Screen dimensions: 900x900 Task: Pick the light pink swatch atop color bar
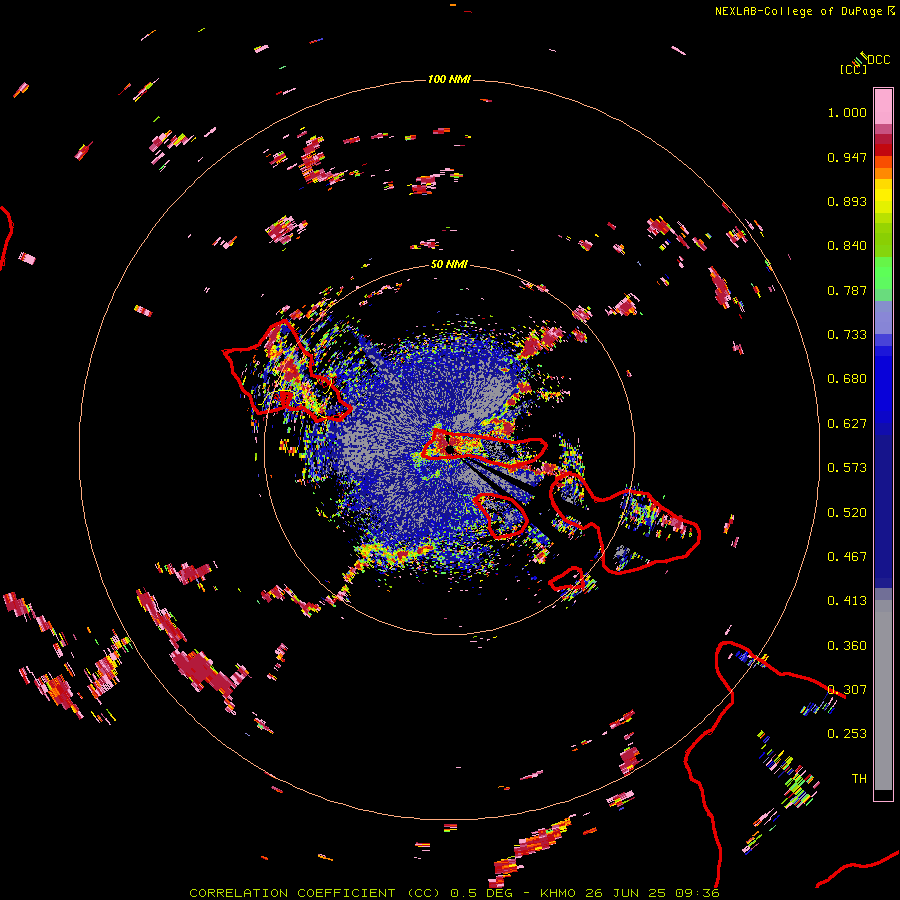883,106
